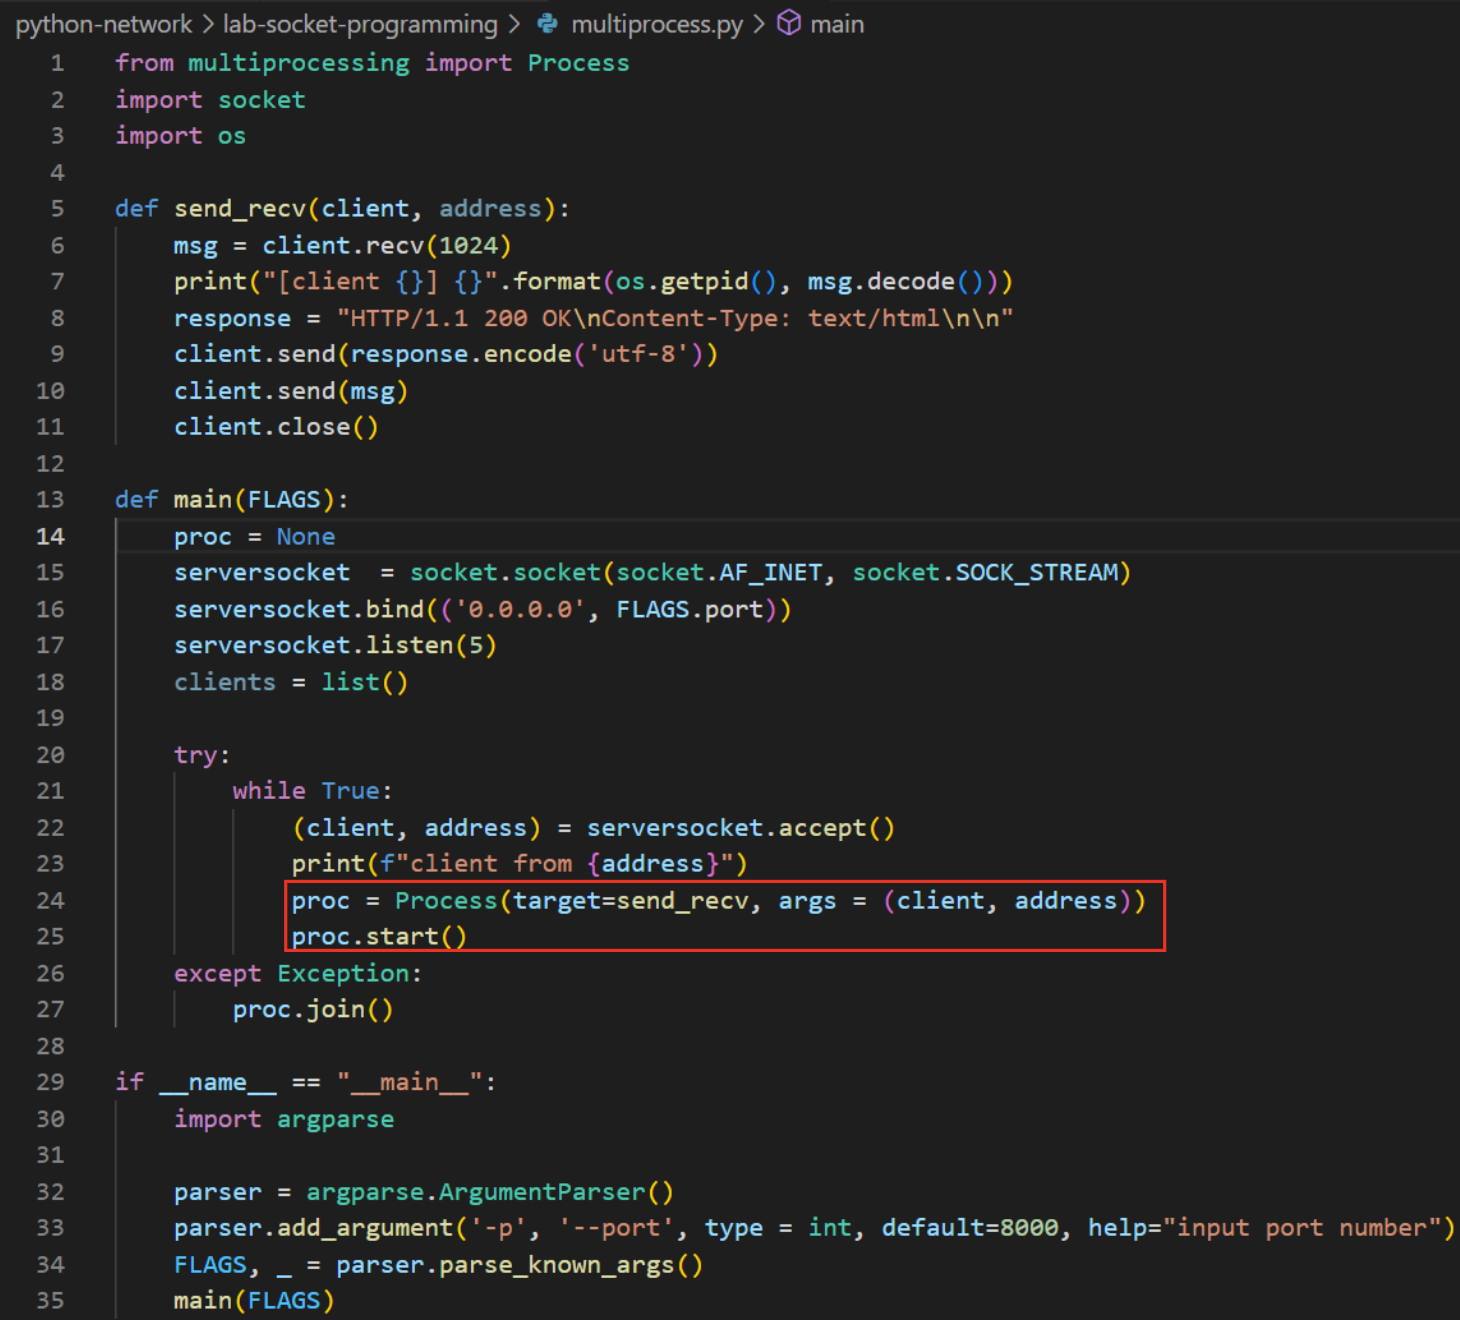The width and height of the screenshot is (1460, 1320).
Task: Click the 'HTTP/1.1 200 OK' response string
Action: 461,319
